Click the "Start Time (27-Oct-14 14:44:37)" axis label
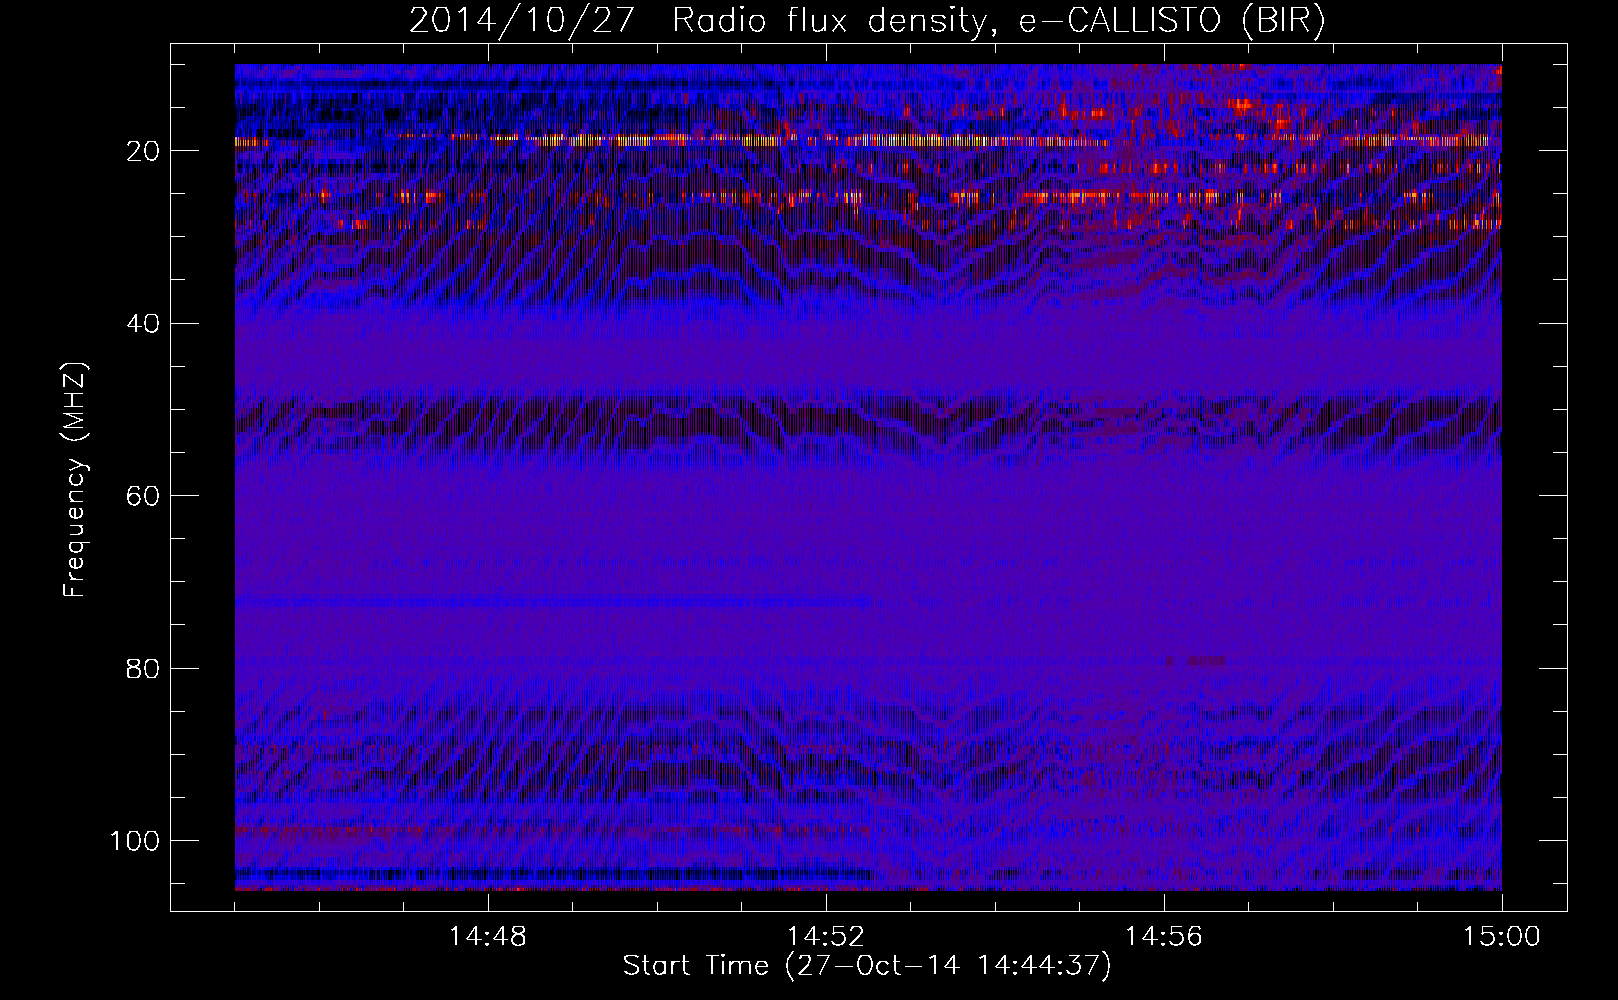The image size is (1618, 1000). (x=867, y=966)
